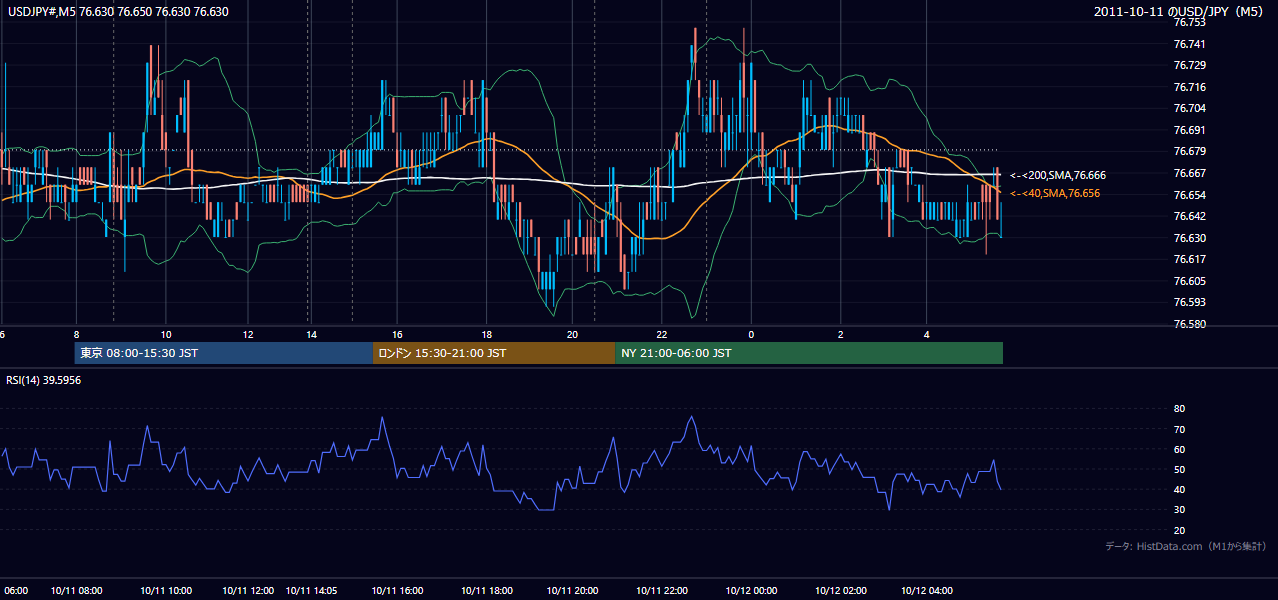Click the '<-<200,SMA,76.666' indicator label
This screenshot has height=600, width=1278.
[x=1057, y=175]
